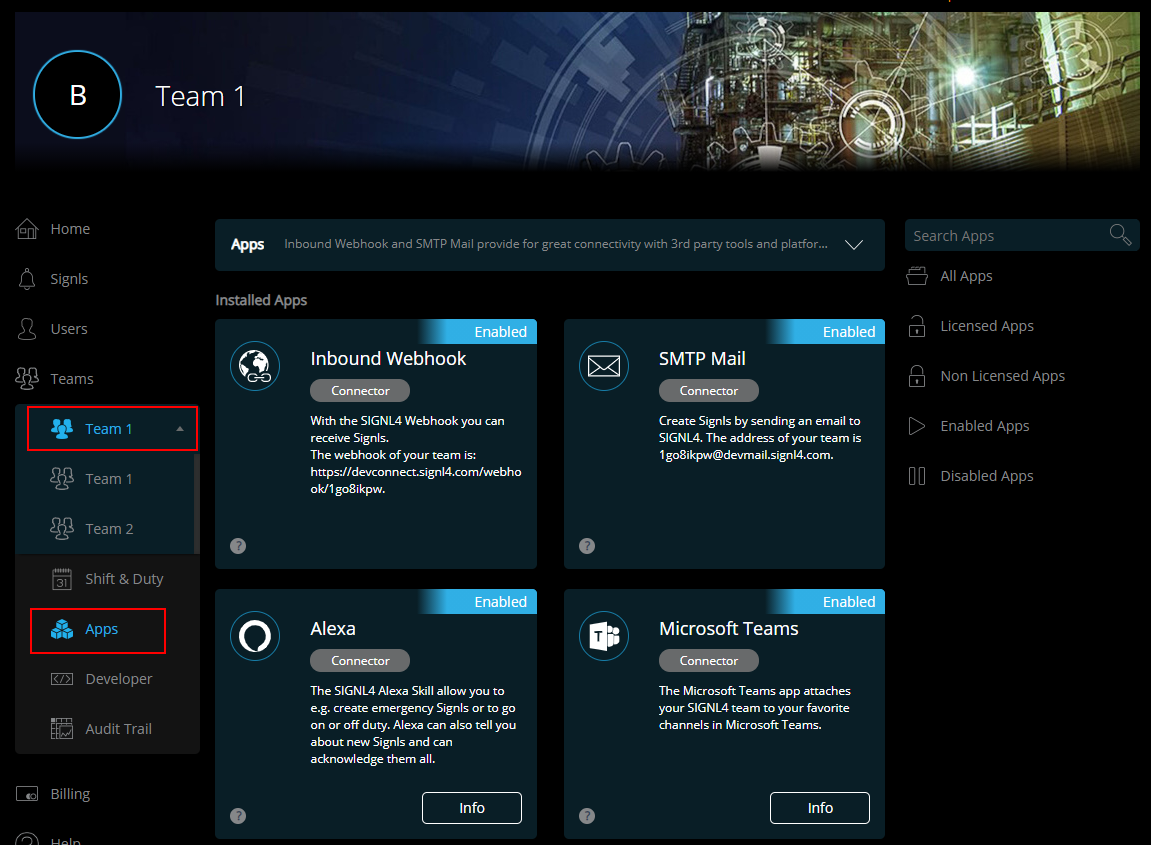
Task: Click the Signls bell icon
Action: [x=27, y=279]
